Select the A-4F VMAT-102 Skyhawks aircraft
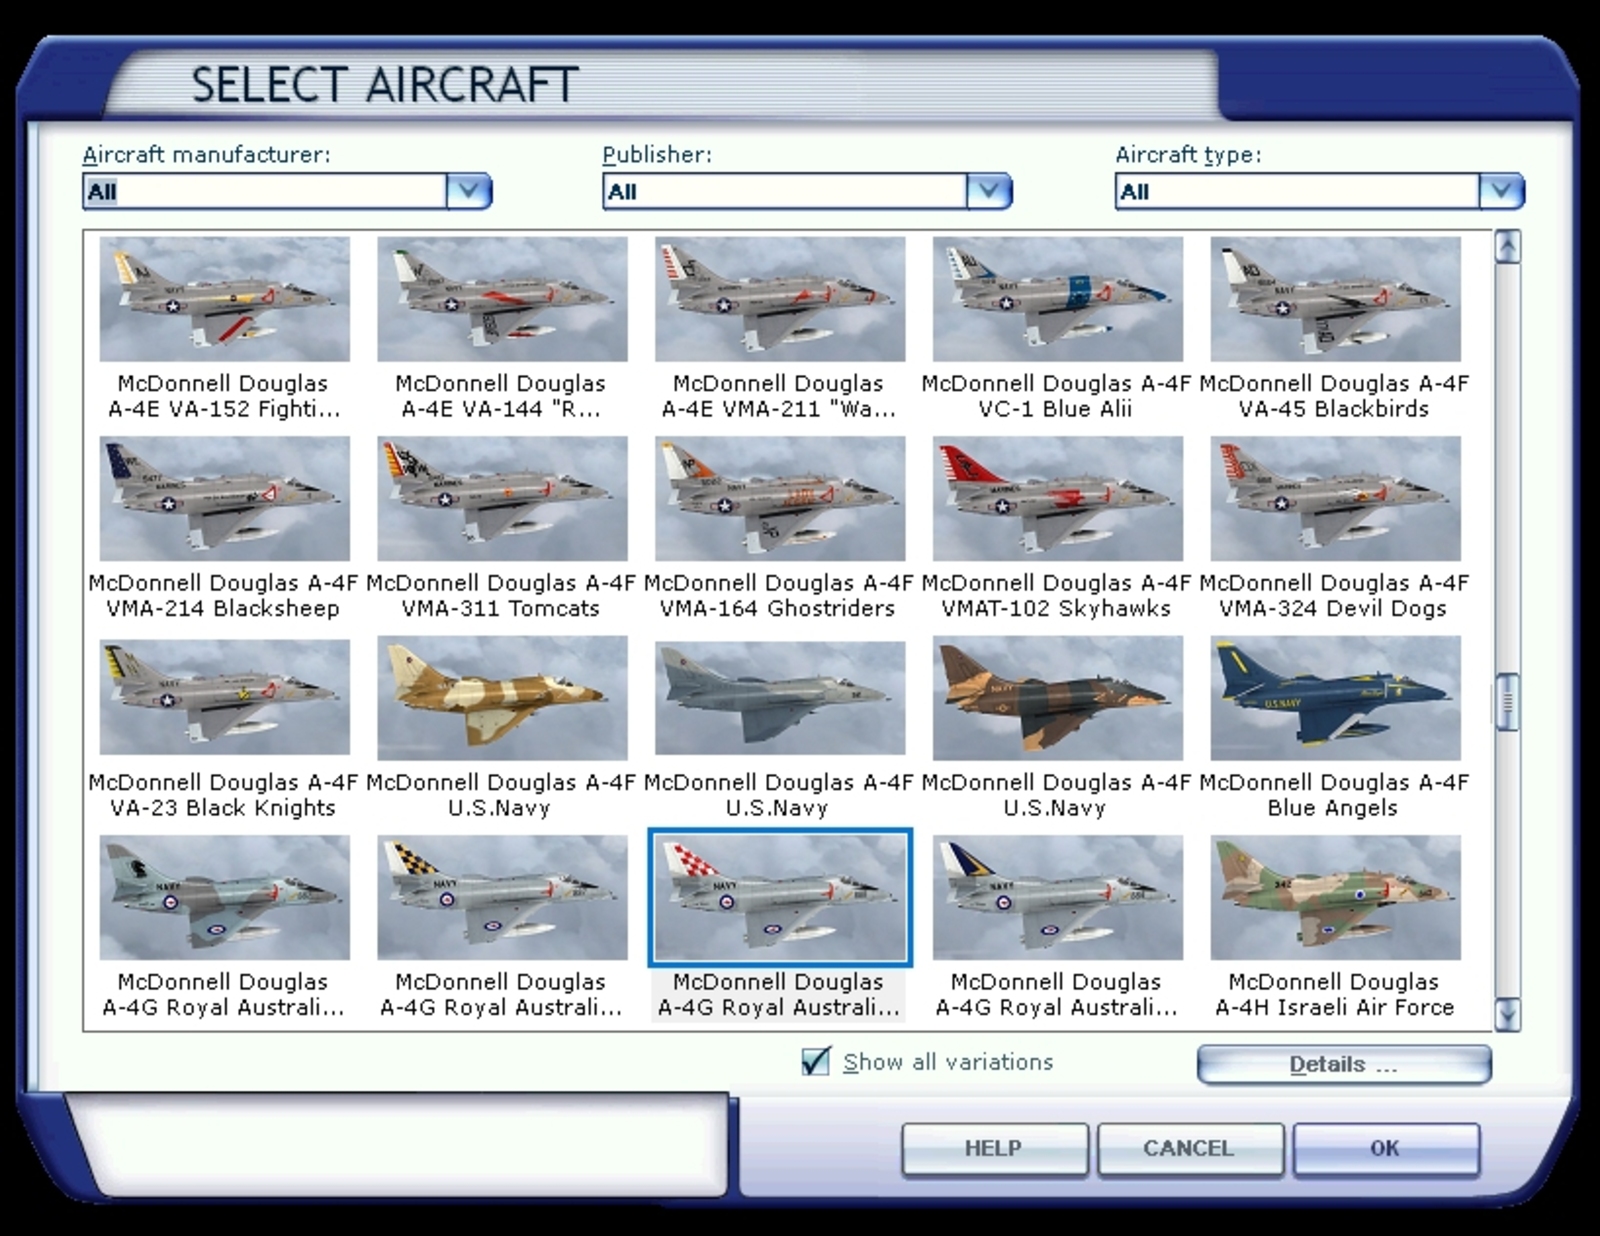Viewport: 1600px width, 1236px height. click(1058, 498)
